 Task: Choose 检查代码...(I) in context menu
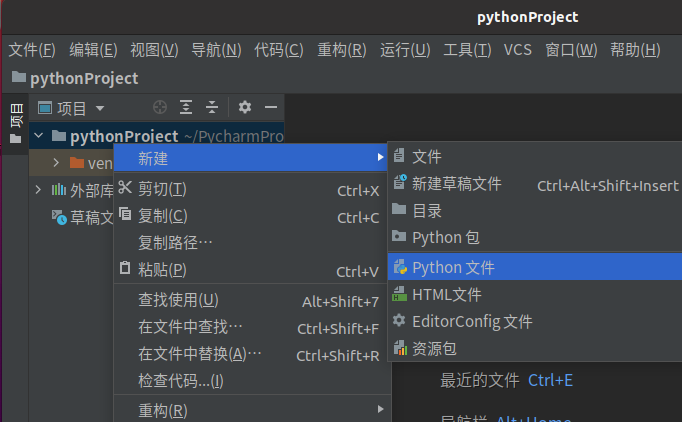pyautogui.click(x=251, y=382)
